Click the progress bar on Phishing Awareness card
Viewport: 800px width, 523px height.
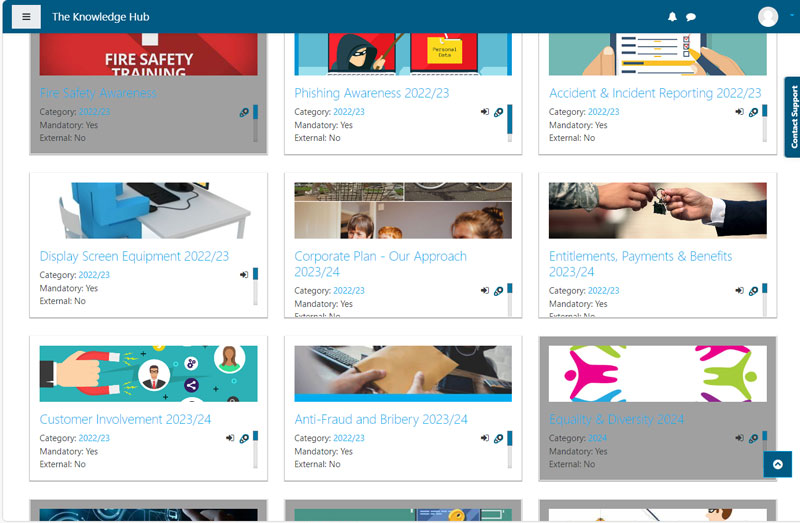[510, 123]
